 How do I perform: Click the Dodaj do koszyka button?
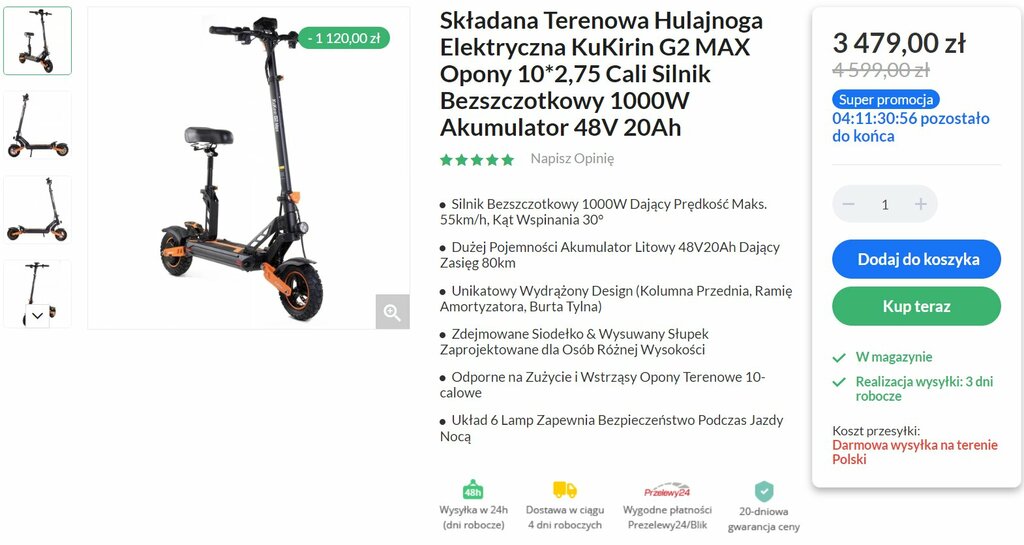point(916,259)
